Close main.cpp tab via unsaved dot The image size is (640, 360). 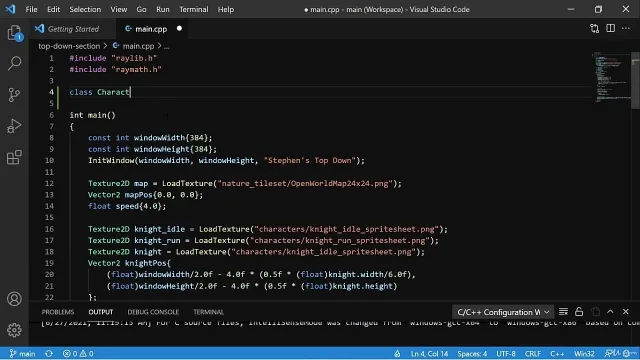[179, 29]
